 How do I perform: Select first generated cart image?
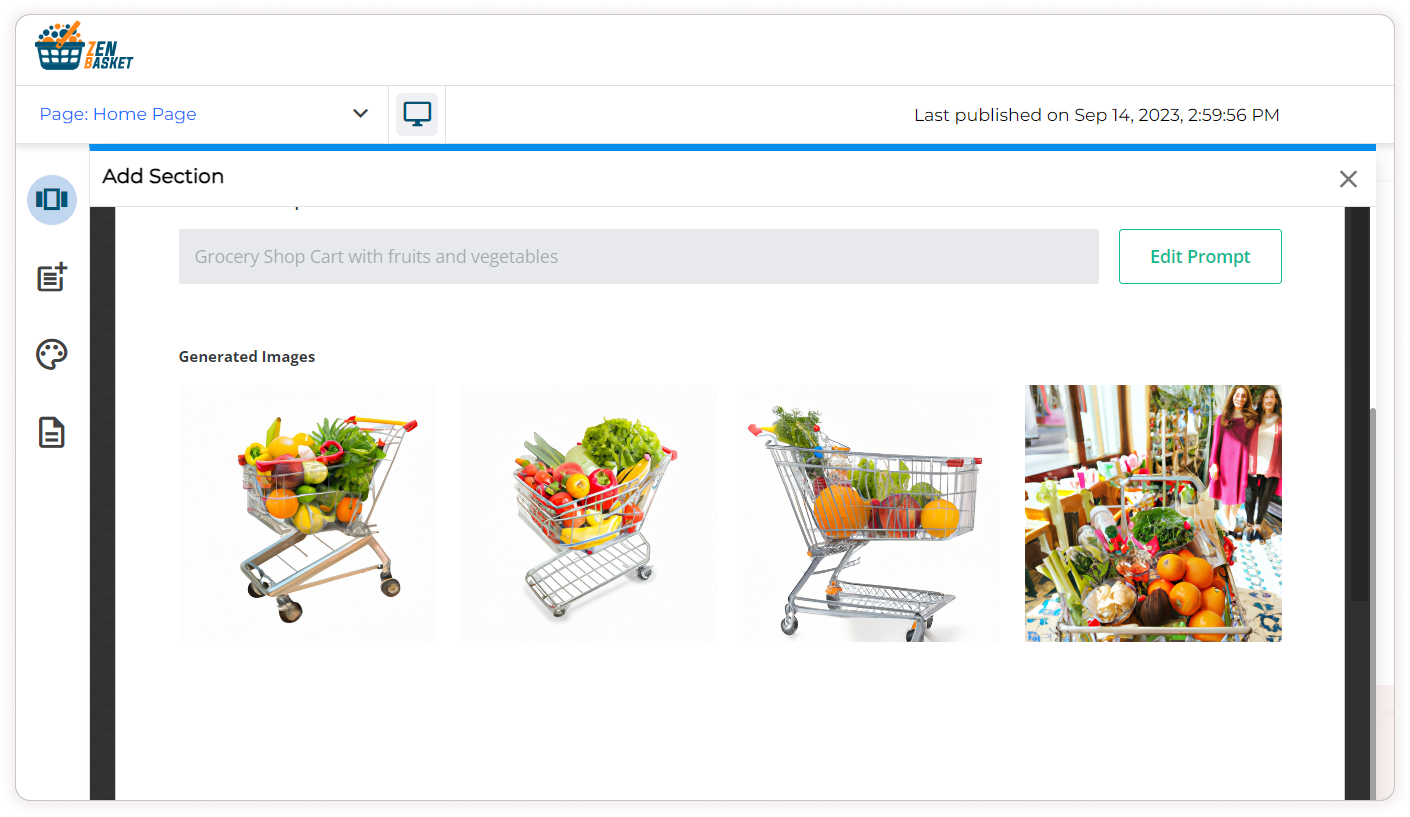(x=307, y=513)
